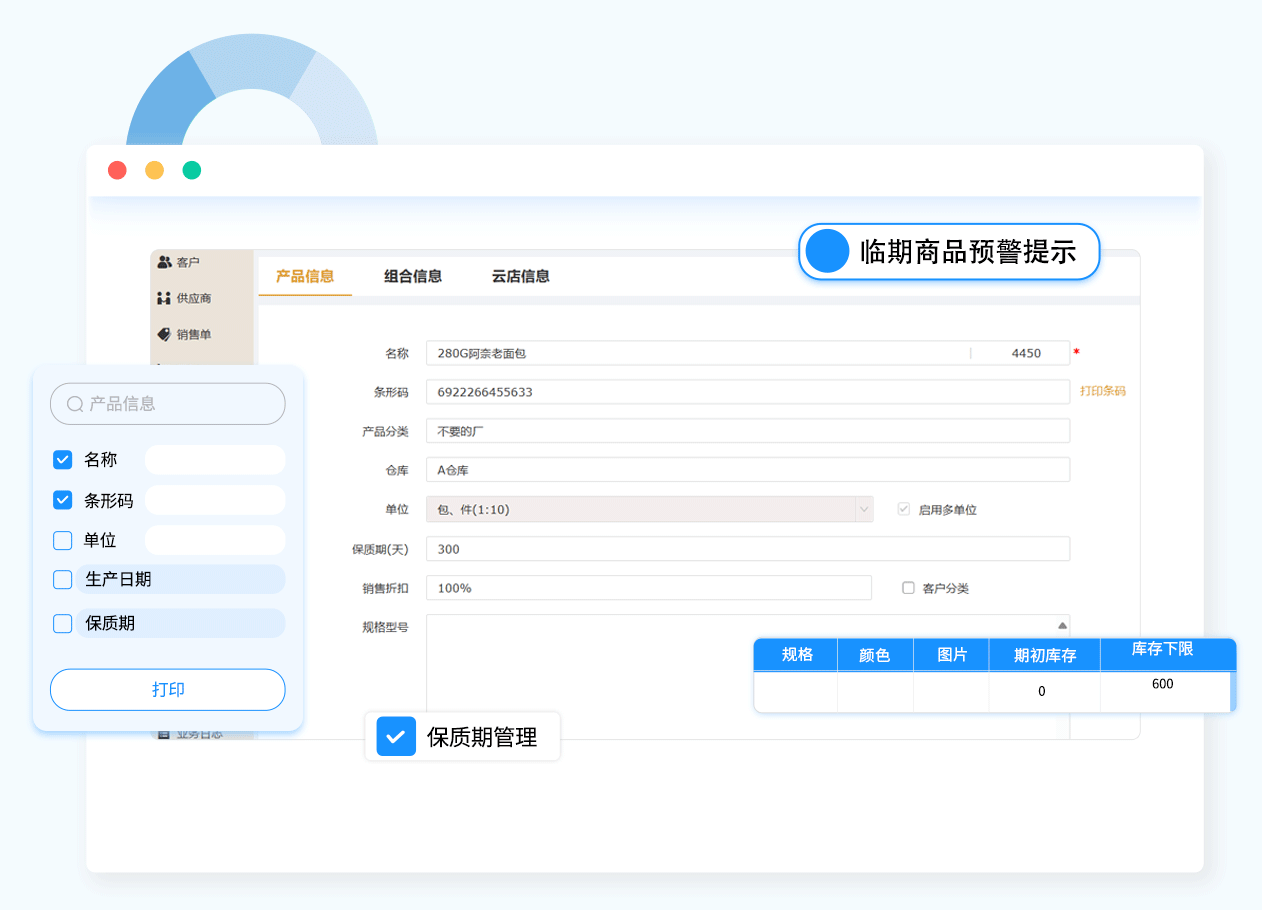This screenshot has width=1262, height=910.
Task: Click the red window control dot
Action: (x=118, y=170)
